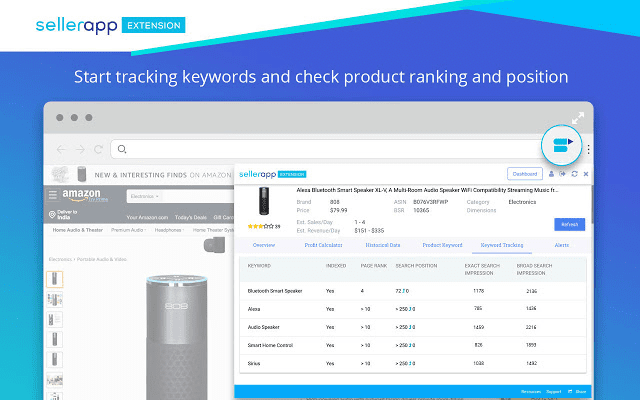Select the first product thumbnail image
This screenshot has width=640, height=400.
click(x=54, y=281)
